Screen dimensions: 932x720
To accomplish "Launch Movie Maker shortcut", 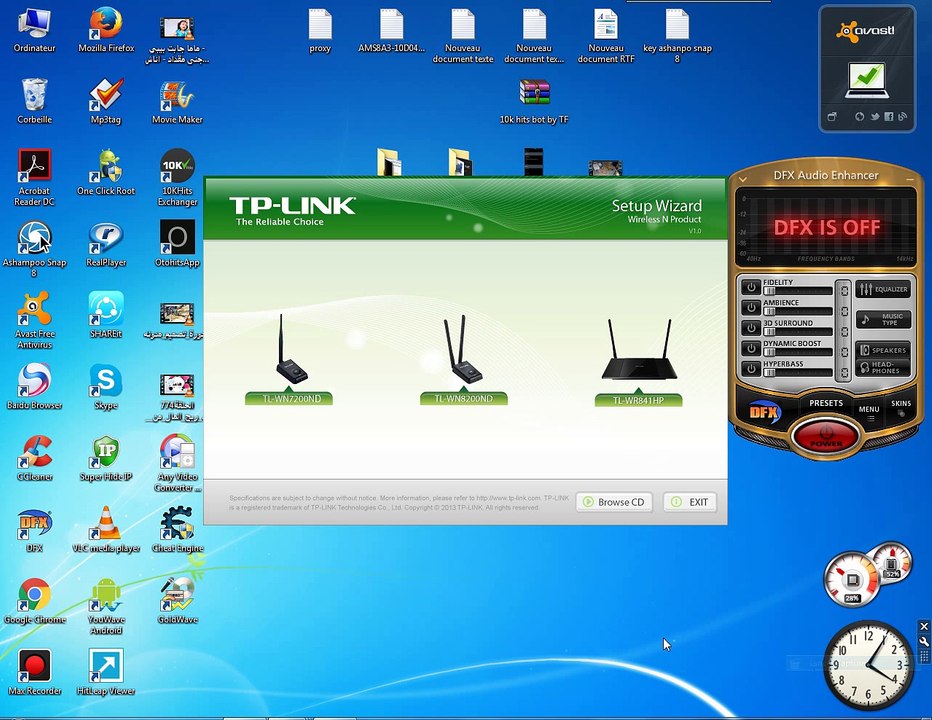I will point(177,101).
